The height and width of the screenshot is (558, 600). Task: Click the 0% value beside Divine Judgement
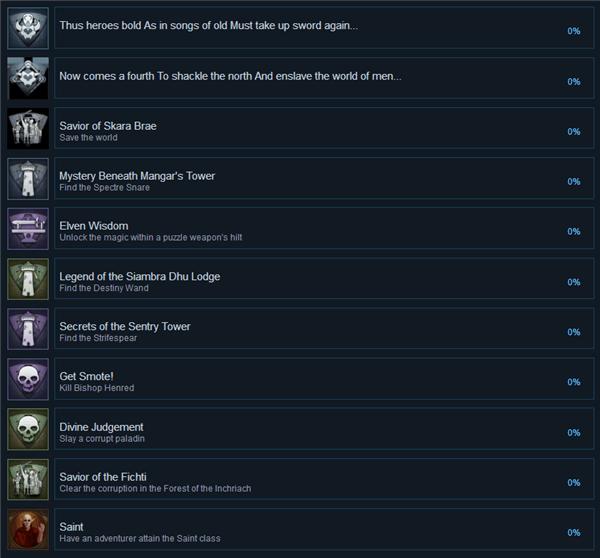pyautogui.click(x=574, y=432)
